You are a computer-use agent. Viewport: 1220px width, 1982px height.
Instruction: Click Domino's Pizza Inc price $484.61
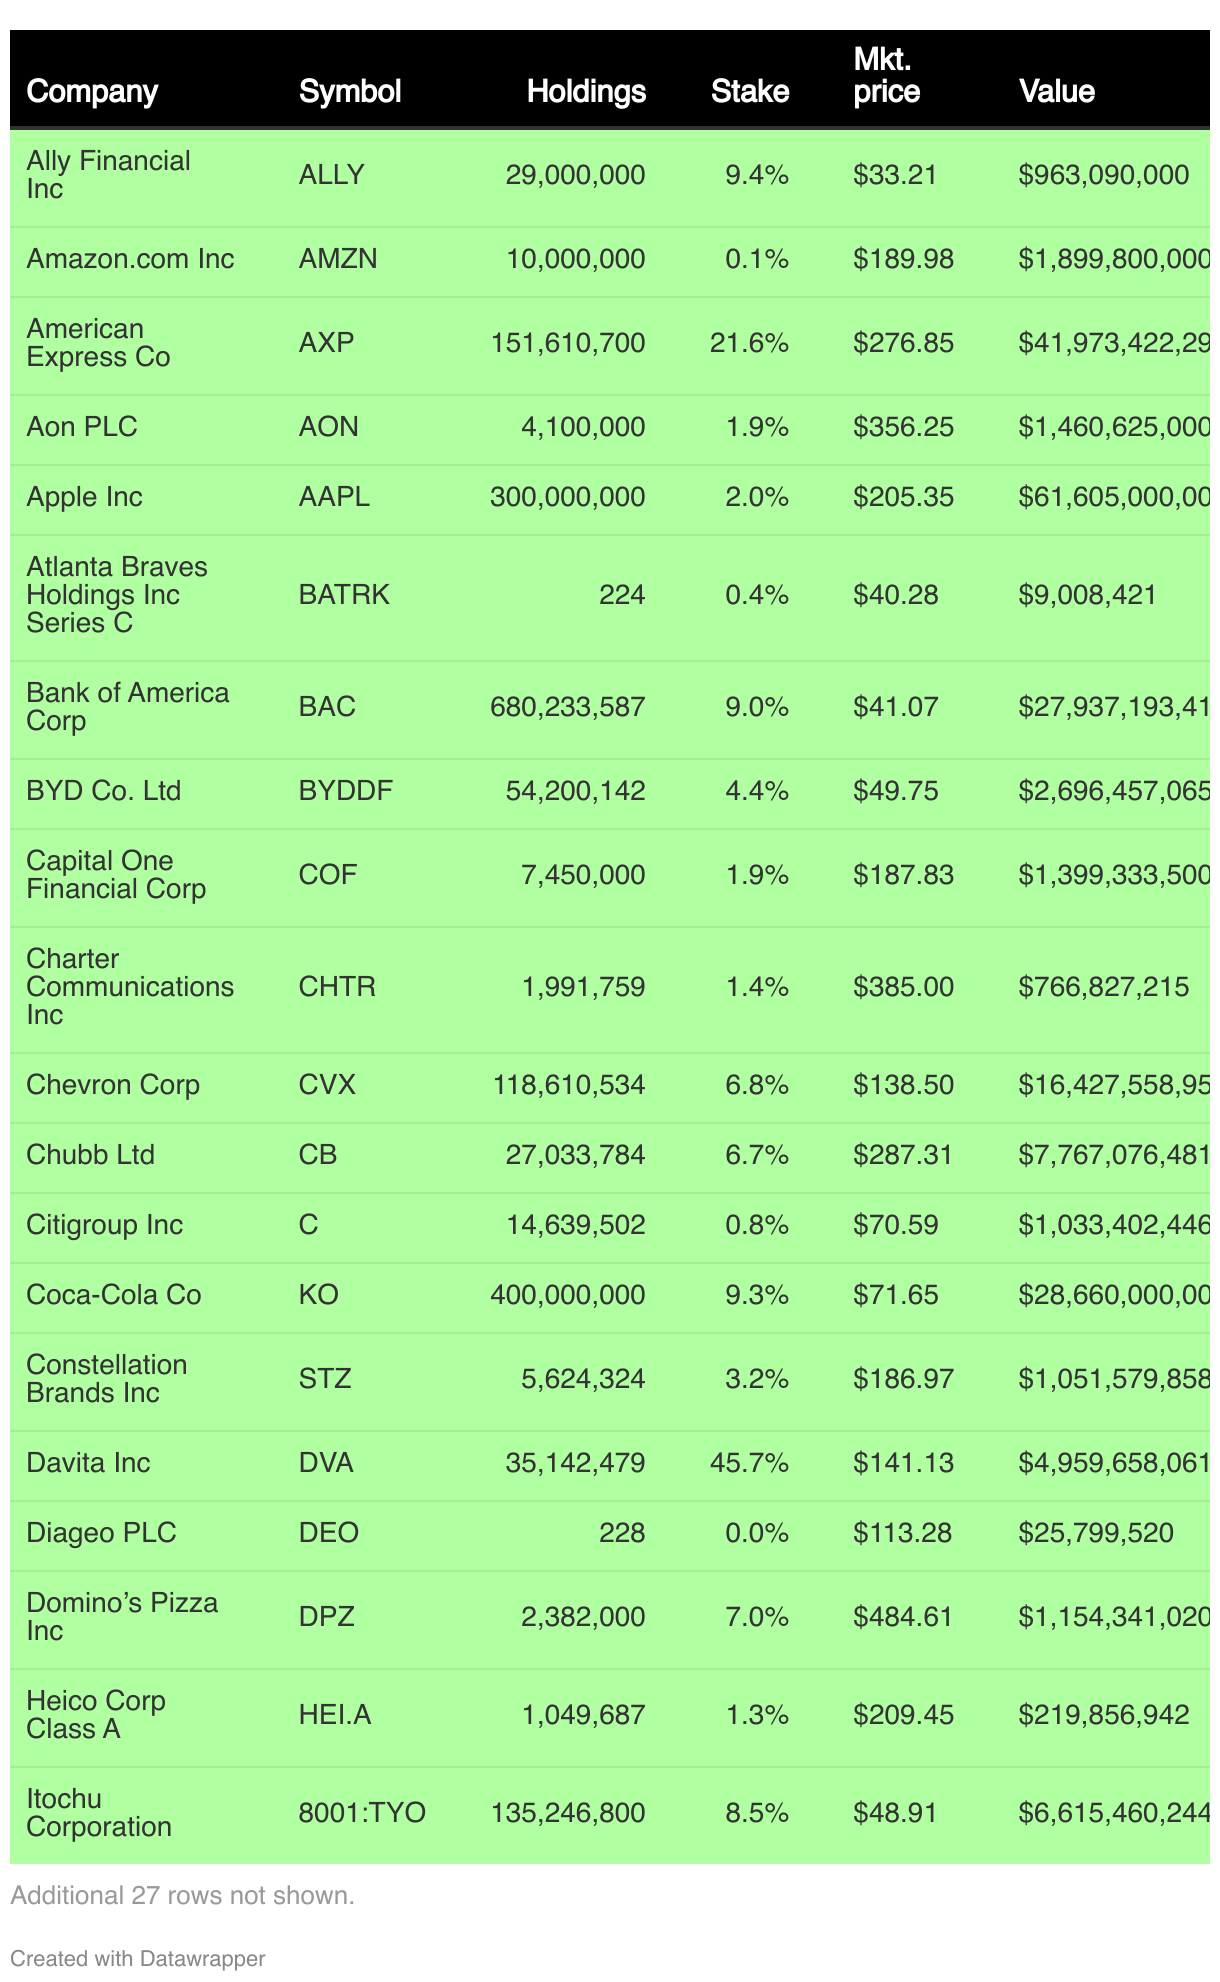[902, 1617]
